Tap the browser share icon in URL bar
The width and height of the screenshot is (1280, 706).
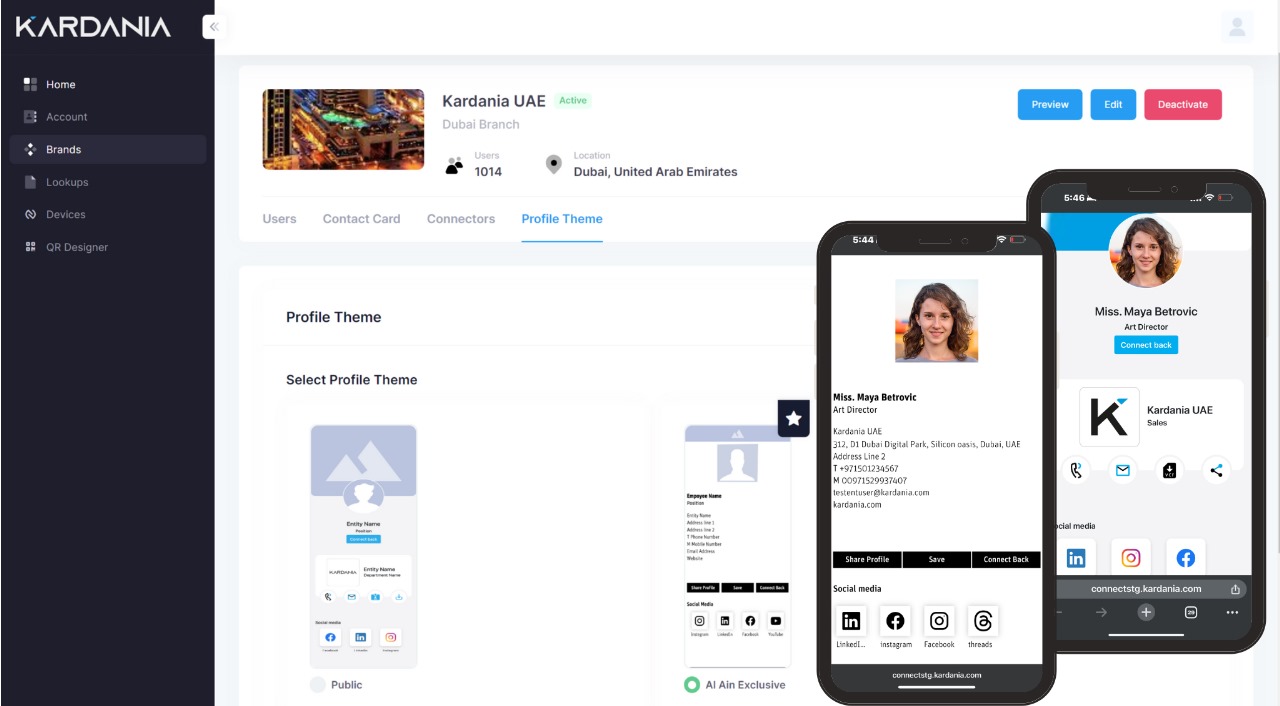pyautogui.click(x=1235, y=589)
